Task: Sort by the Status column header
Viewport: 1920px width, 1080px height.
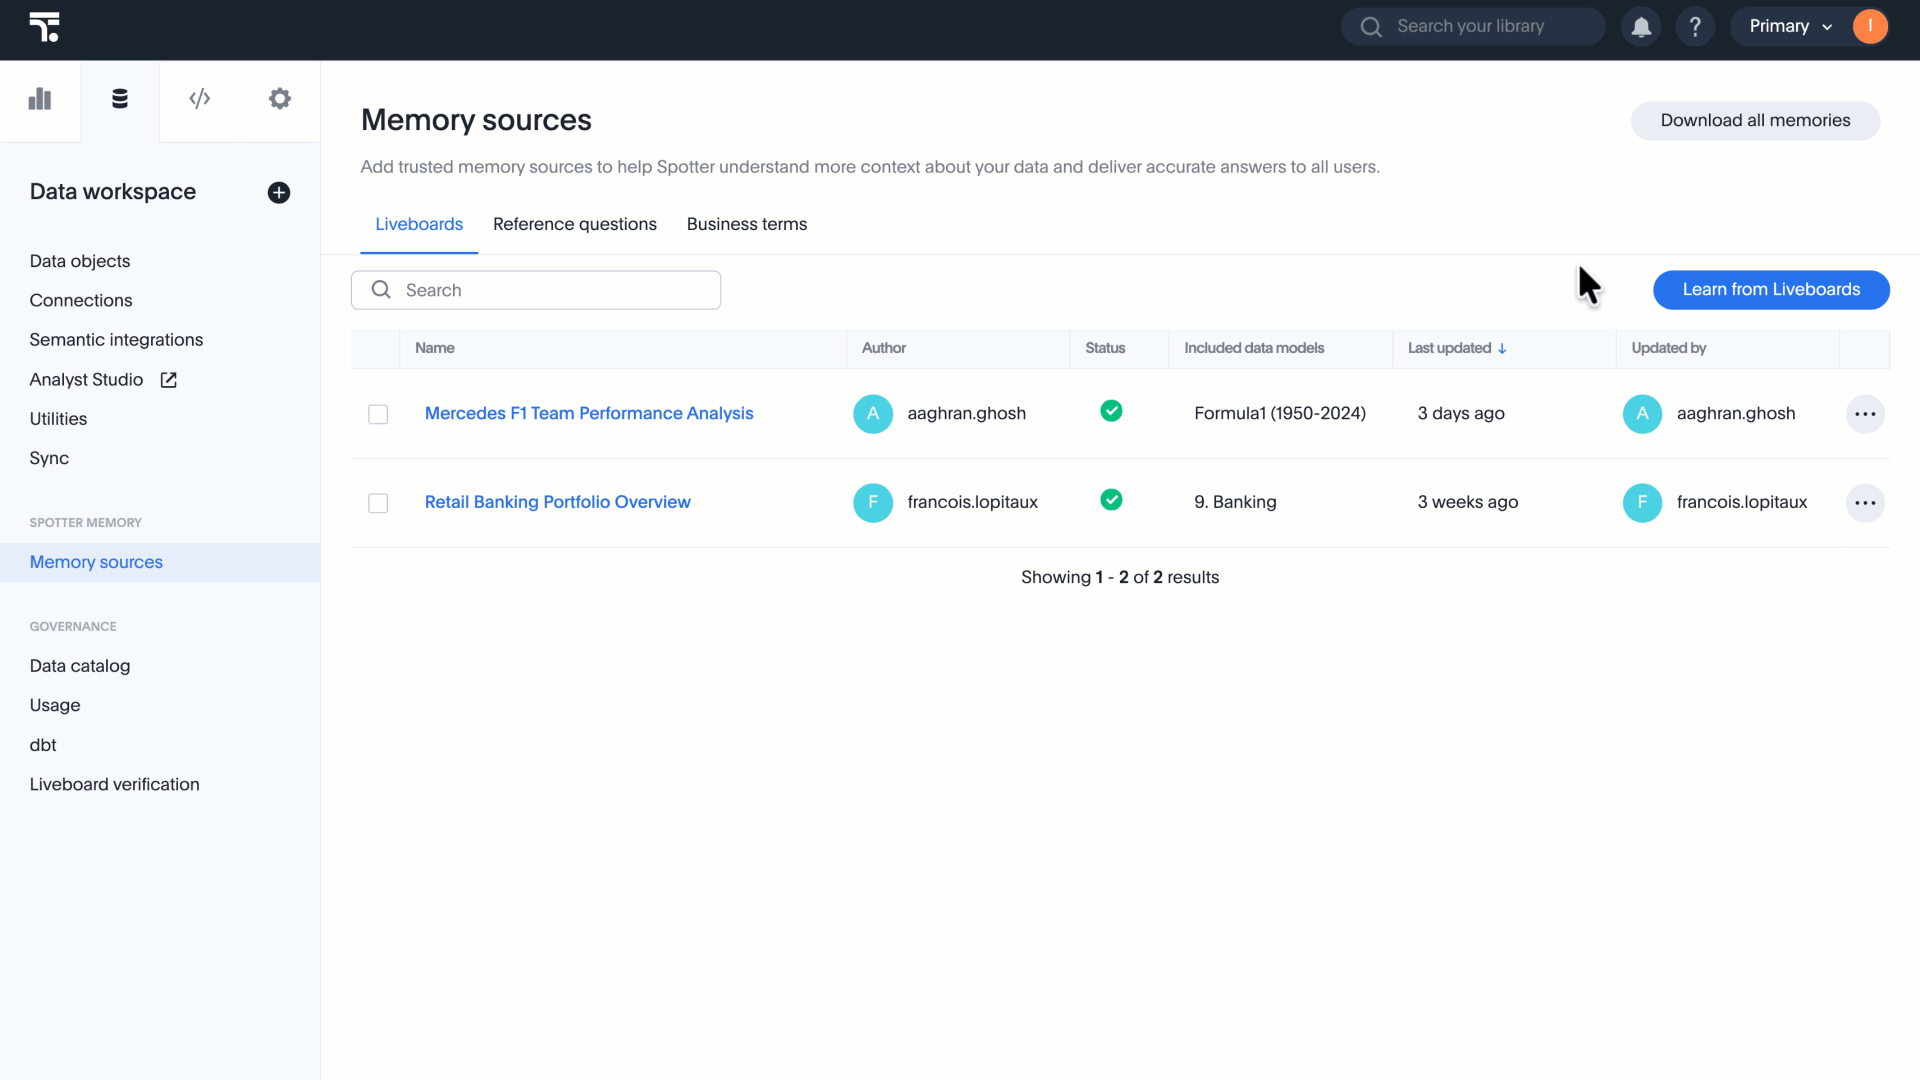Action: click(1105, 348)
